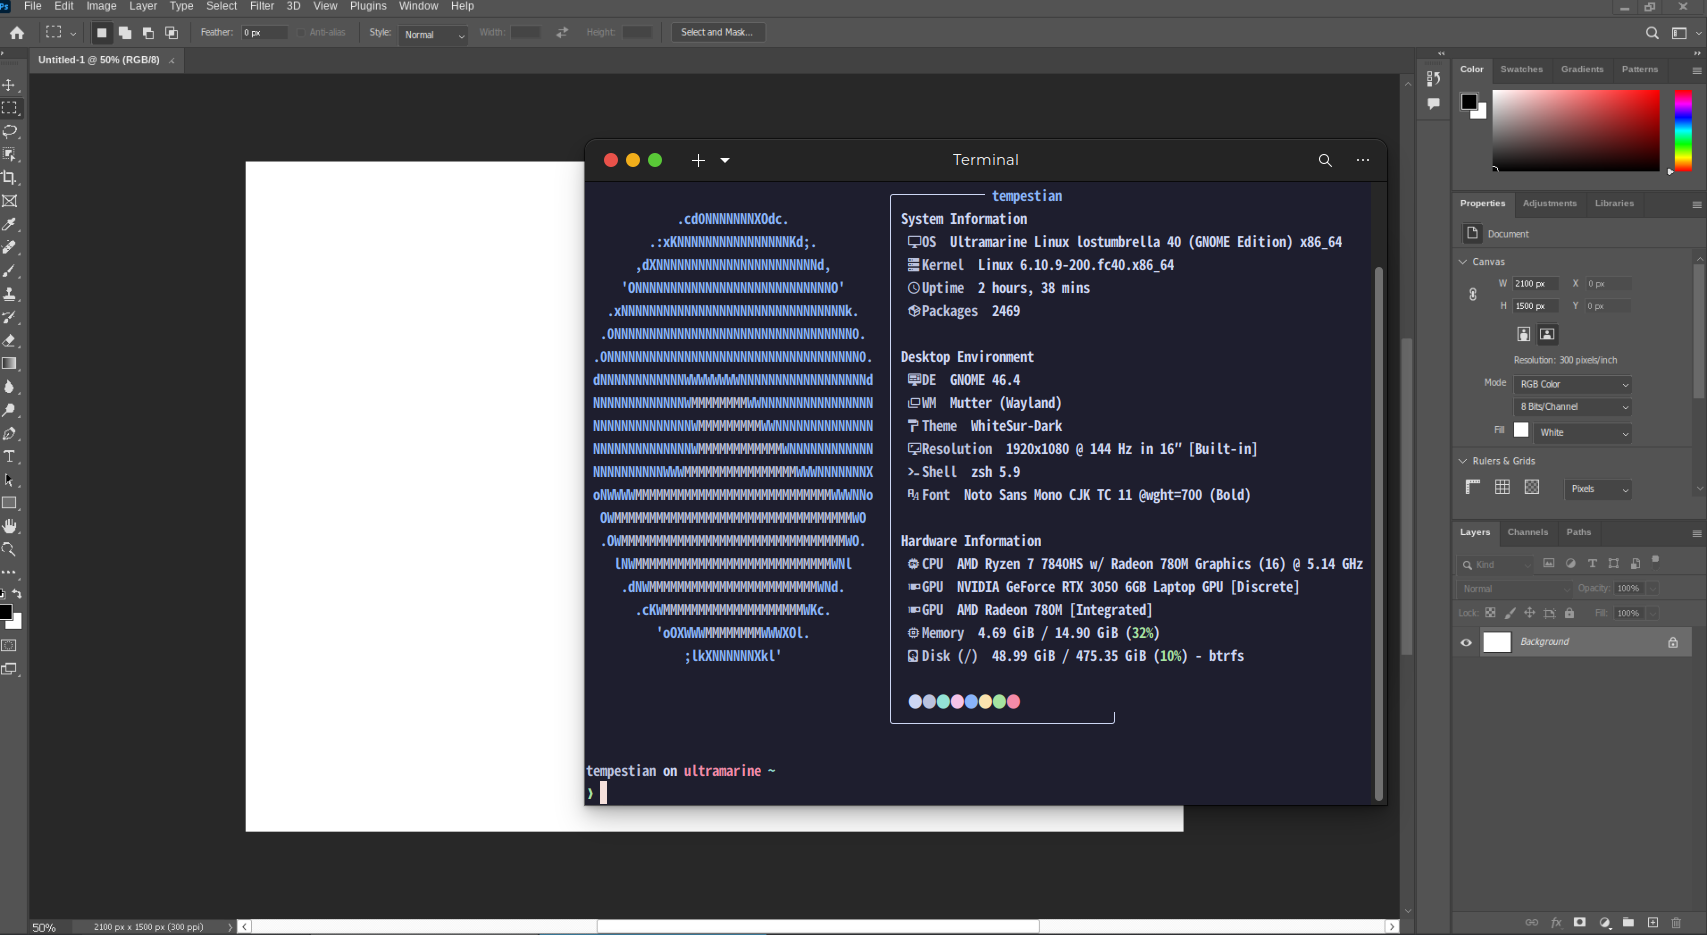Select the Crop tool

pyautogui.click(x=10, y=178)
